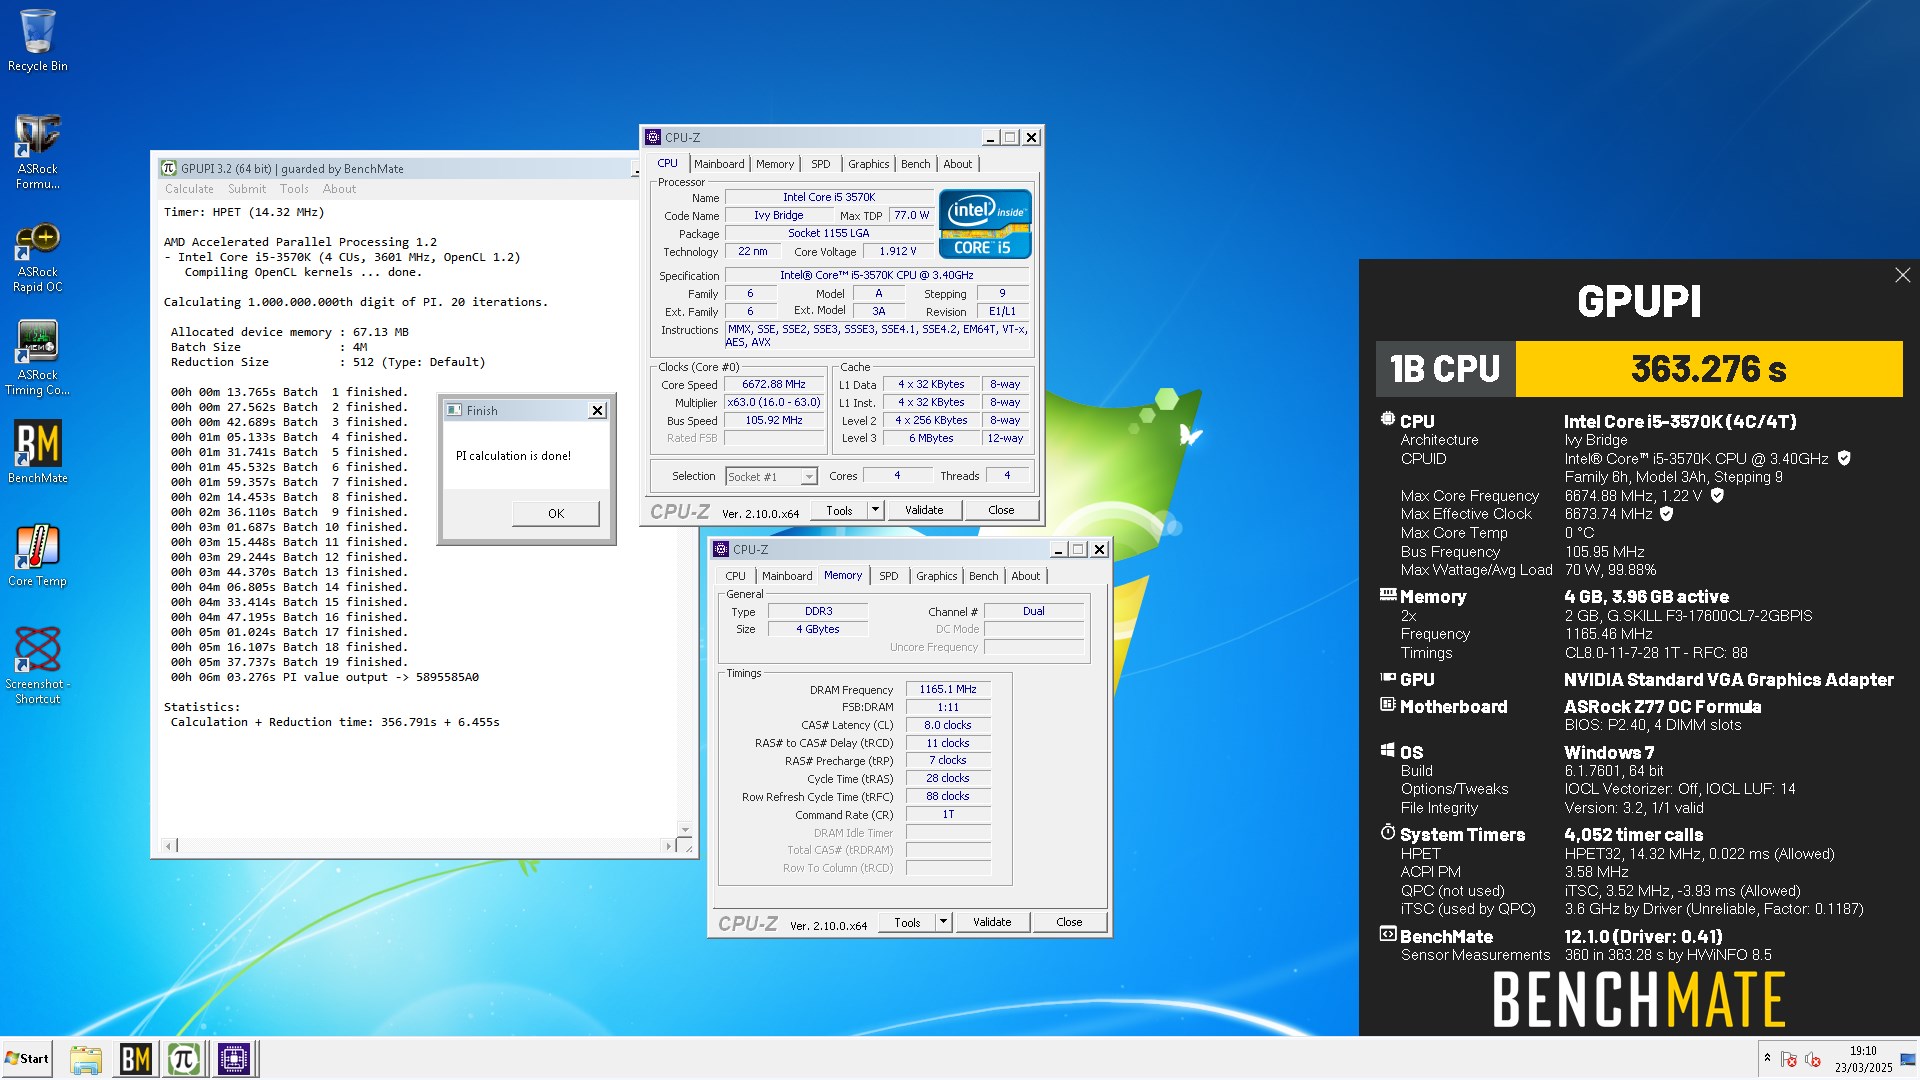Click GPUPI horizontal scrollbar track
This screenshot has height=1080, width=1920.
pyautogui.click(x=420, y=846)
